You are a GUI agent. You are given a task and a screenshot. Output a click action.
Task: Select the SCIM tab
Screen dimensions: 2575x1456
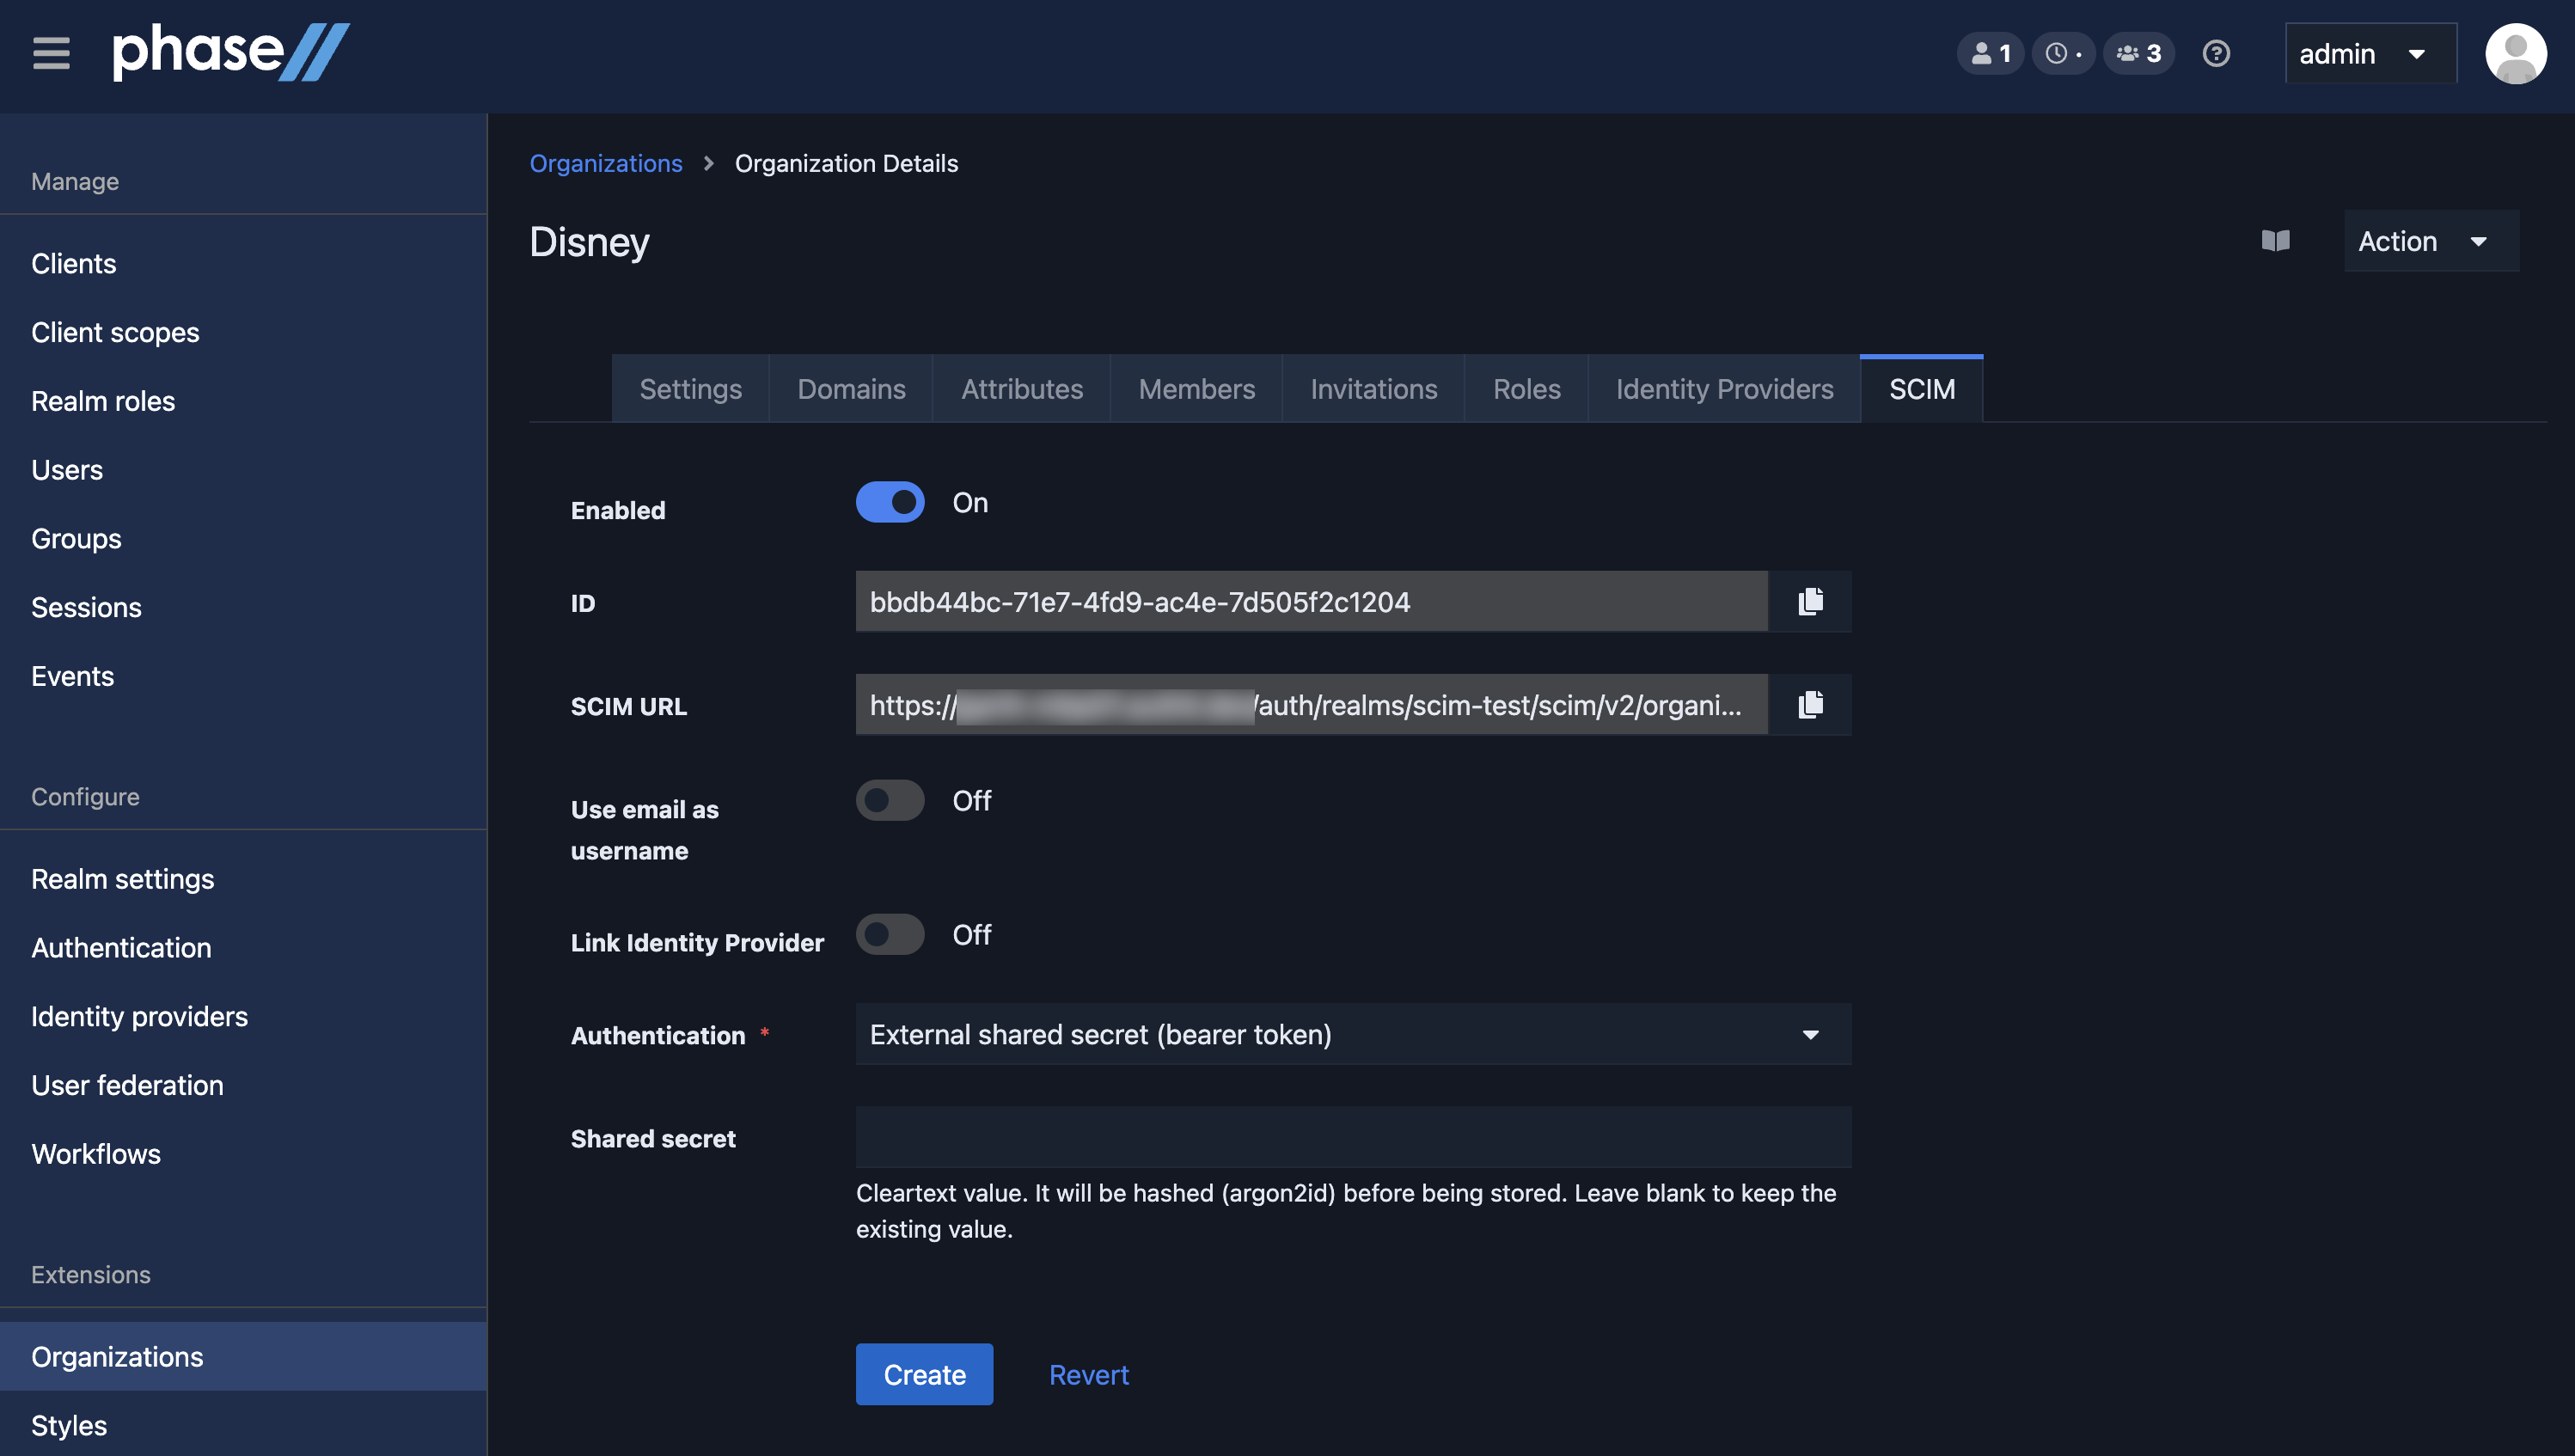1921,389
